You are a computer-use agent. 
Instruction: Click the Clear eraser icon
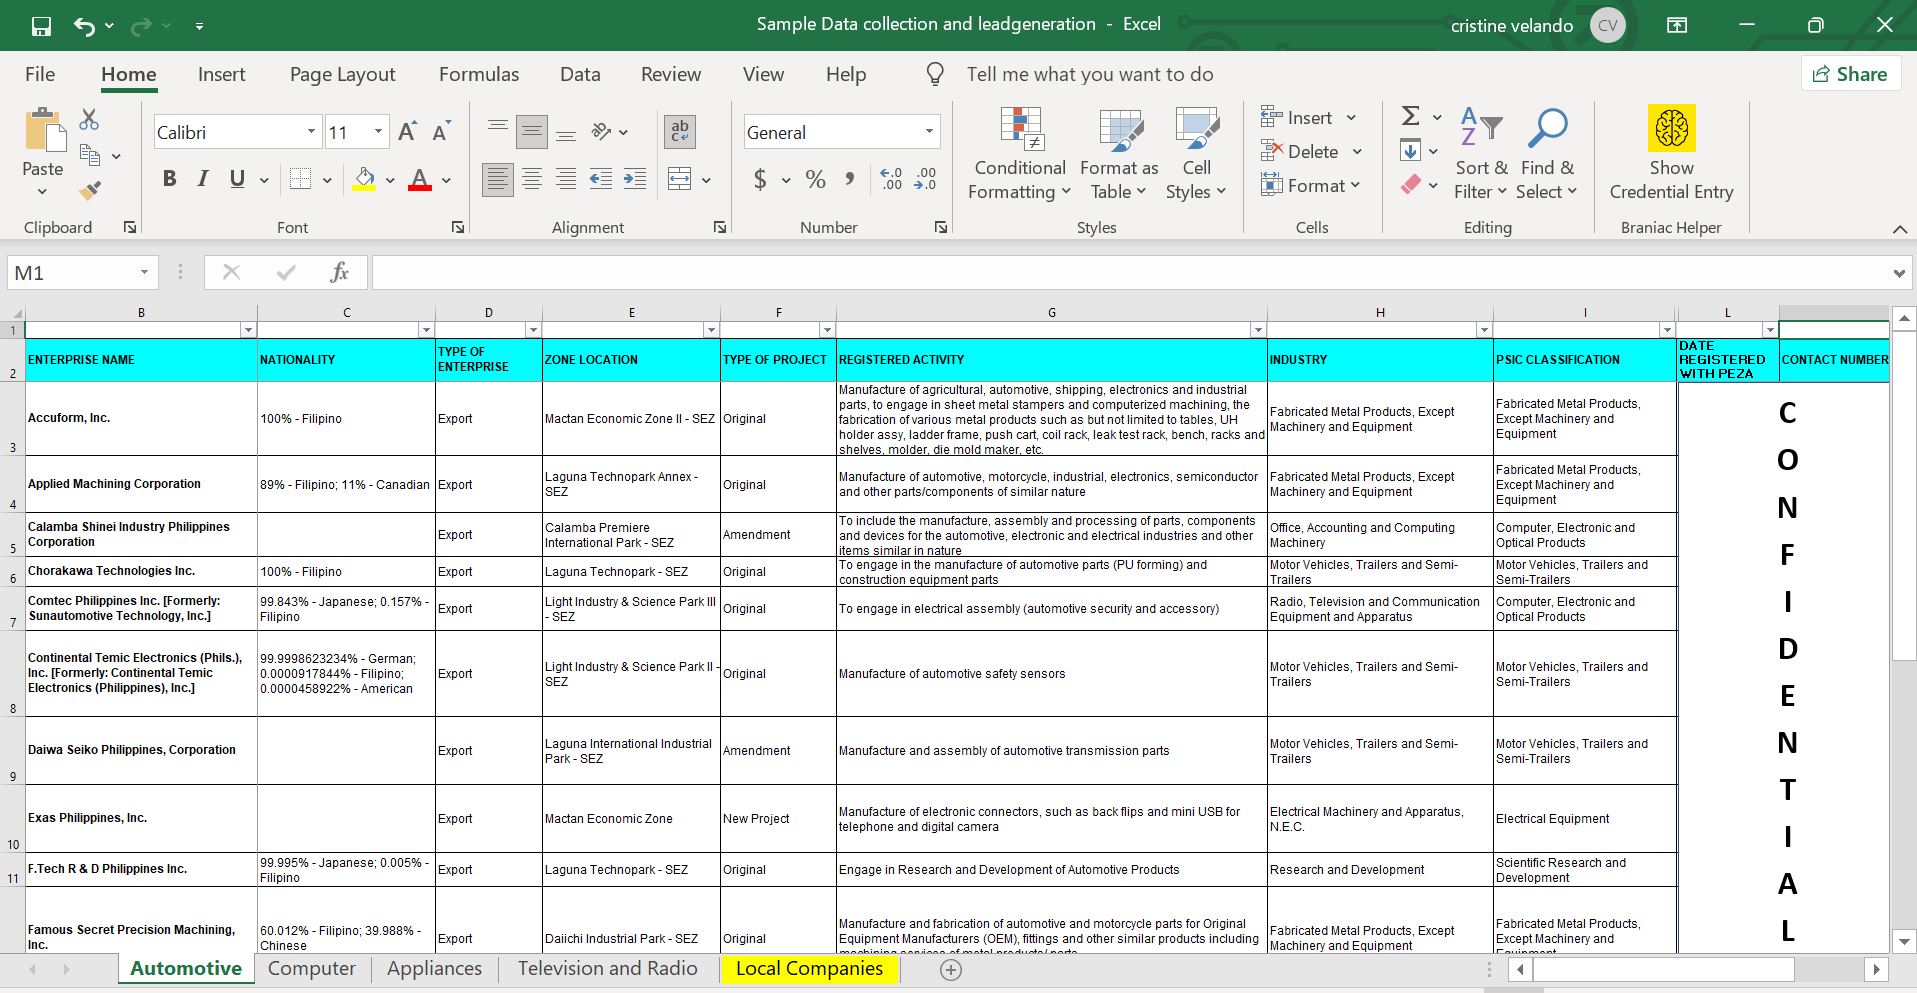tap(1410, 185)
